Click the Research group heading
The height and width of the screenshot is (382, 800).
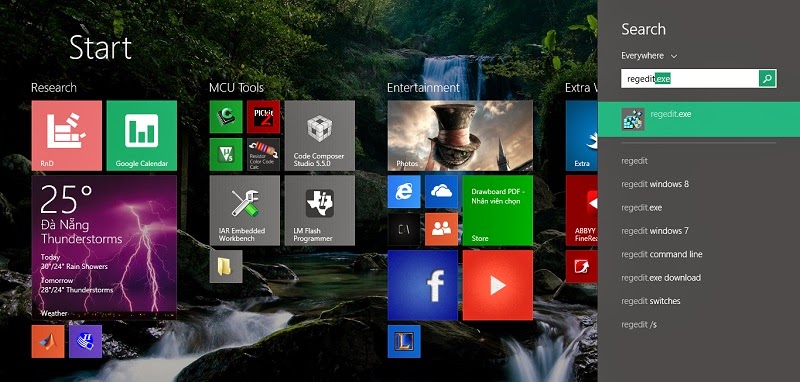(x=54, y=88)
